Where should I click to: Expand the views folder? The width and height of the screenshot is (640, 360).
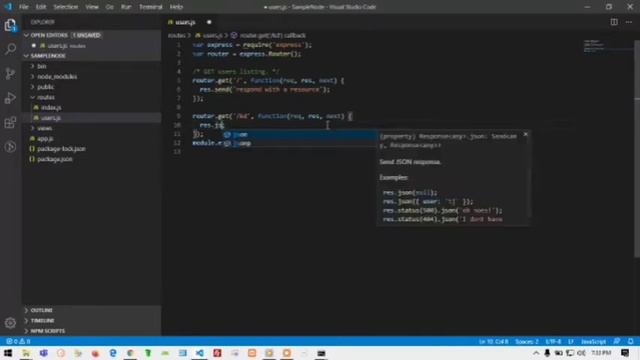[x=91, y=128]
